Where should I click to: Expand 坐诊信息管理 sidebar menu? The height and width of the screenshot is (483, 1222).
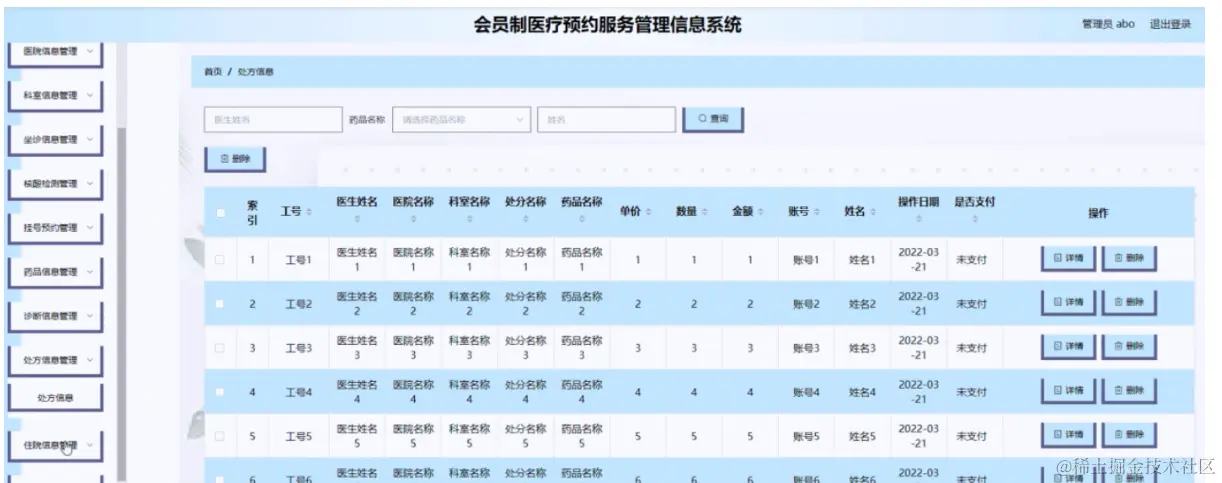click(x=56, y=140)
